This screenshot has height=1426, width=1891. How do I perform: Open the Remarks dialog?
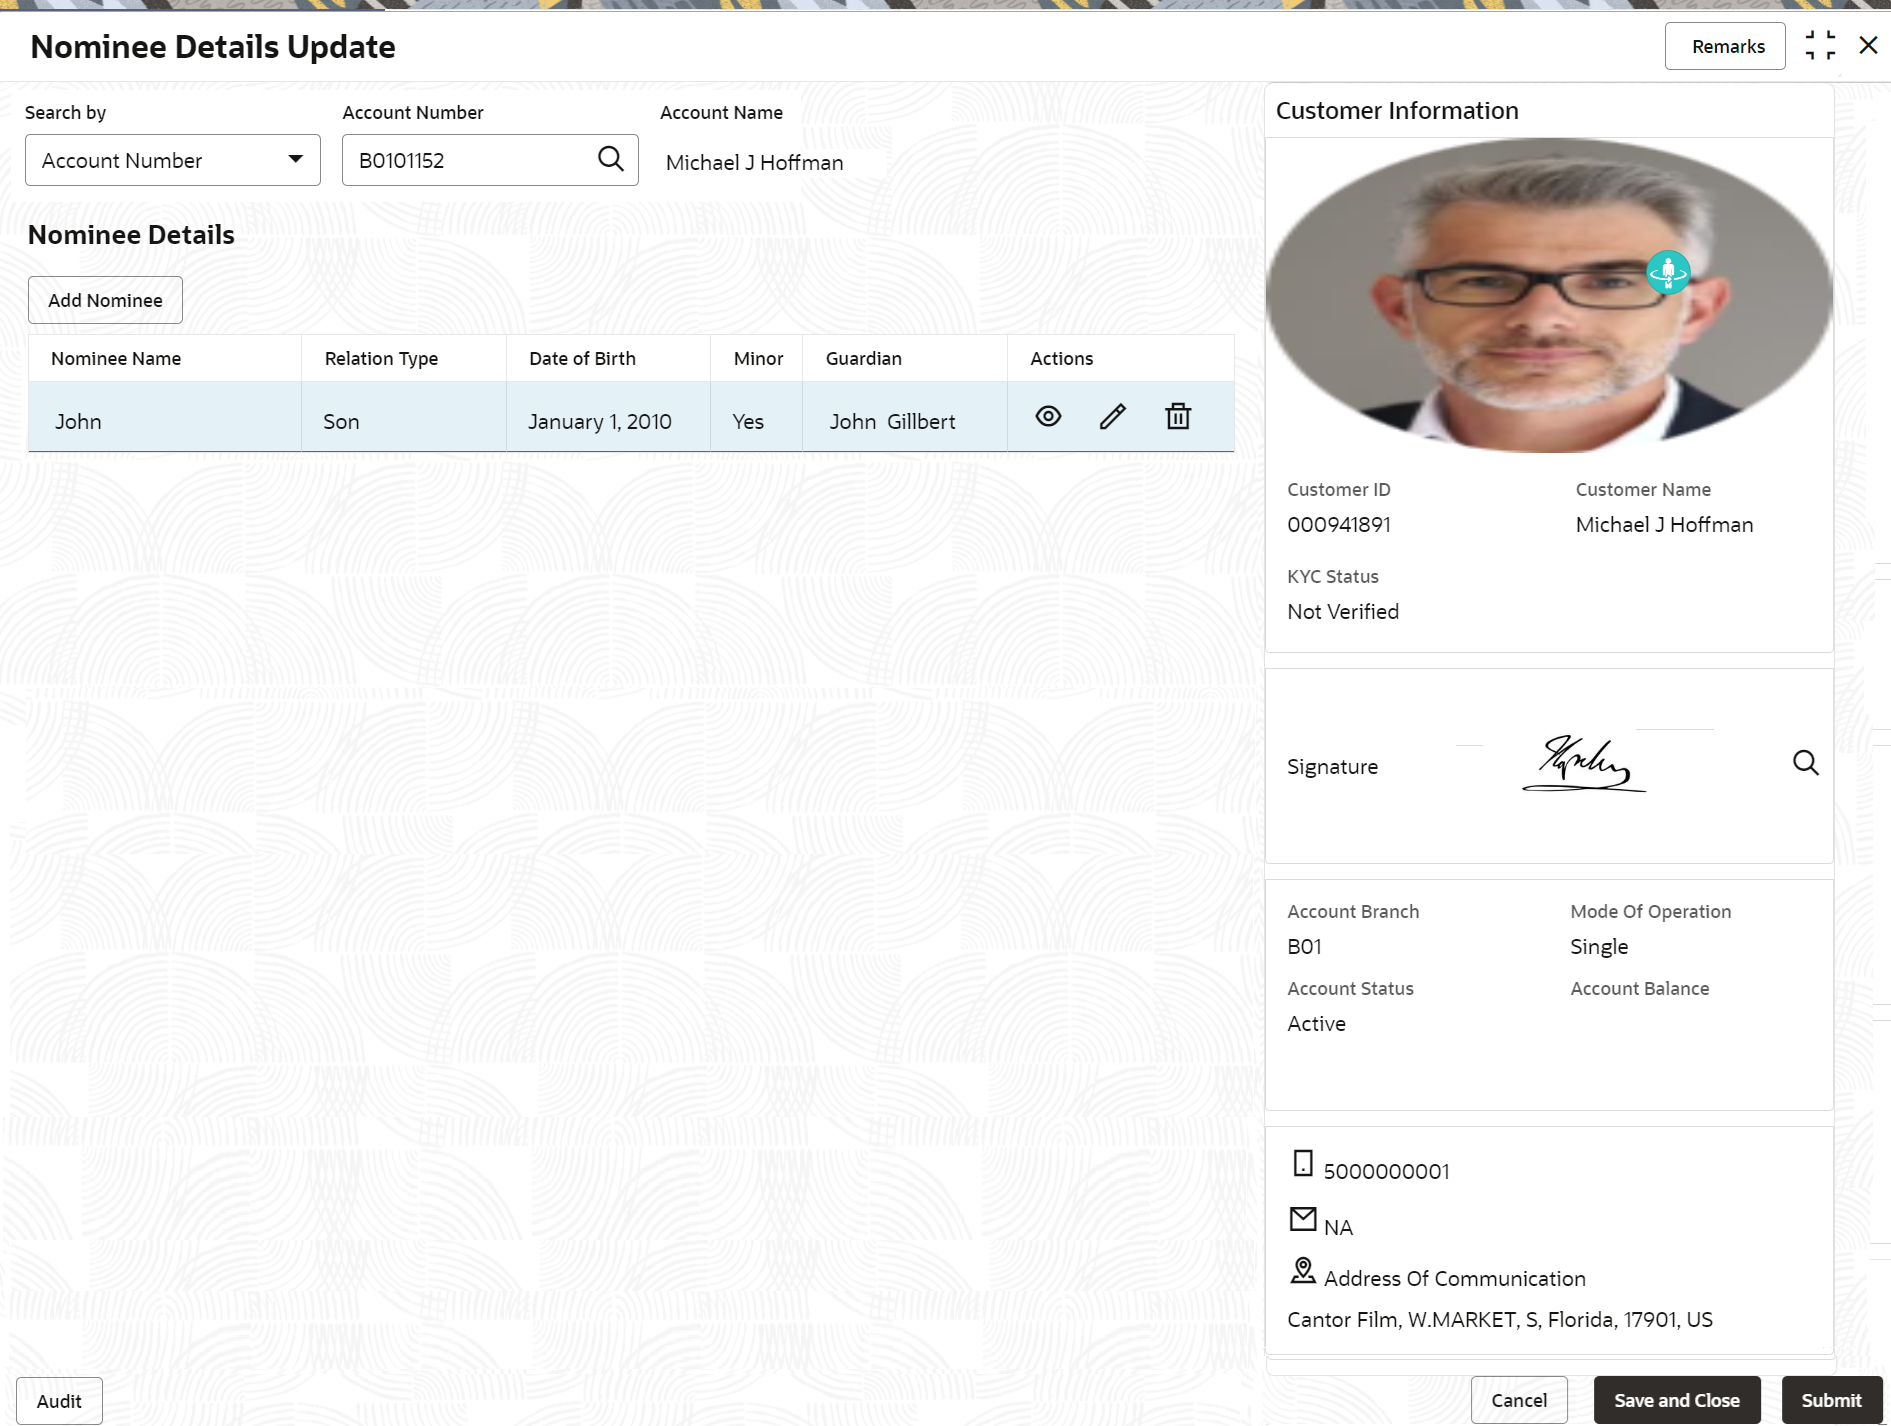(1727, 47)
